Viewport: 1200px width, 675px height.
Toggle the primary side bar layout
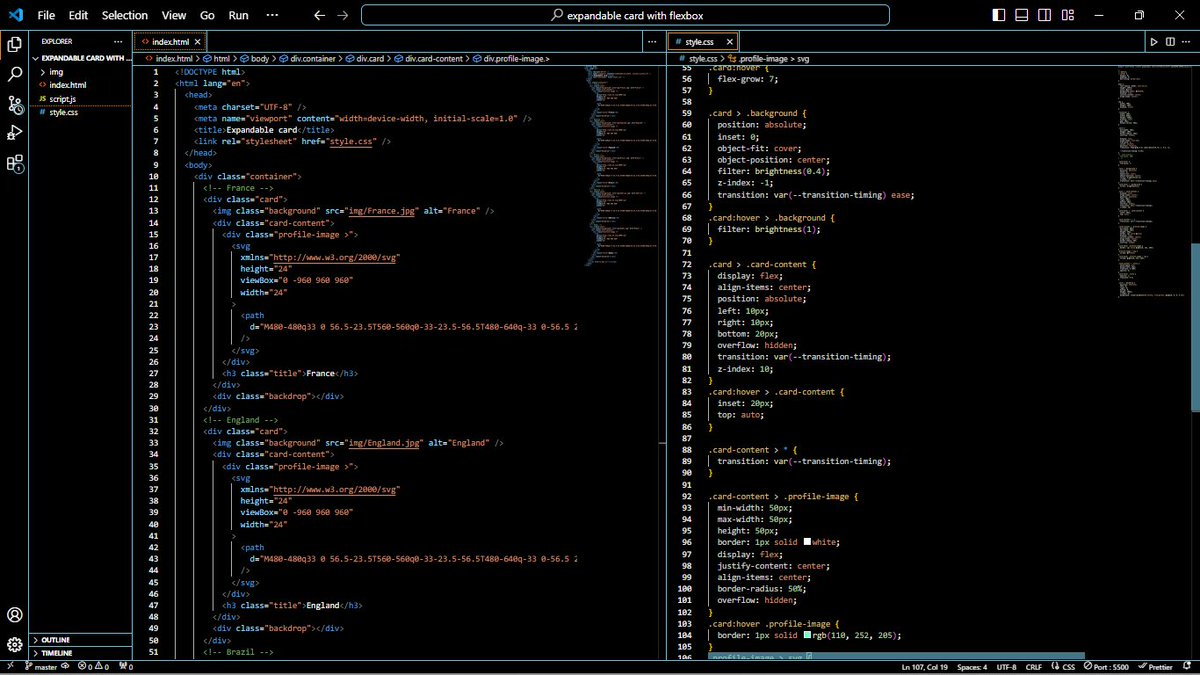[x=999, y=15]
